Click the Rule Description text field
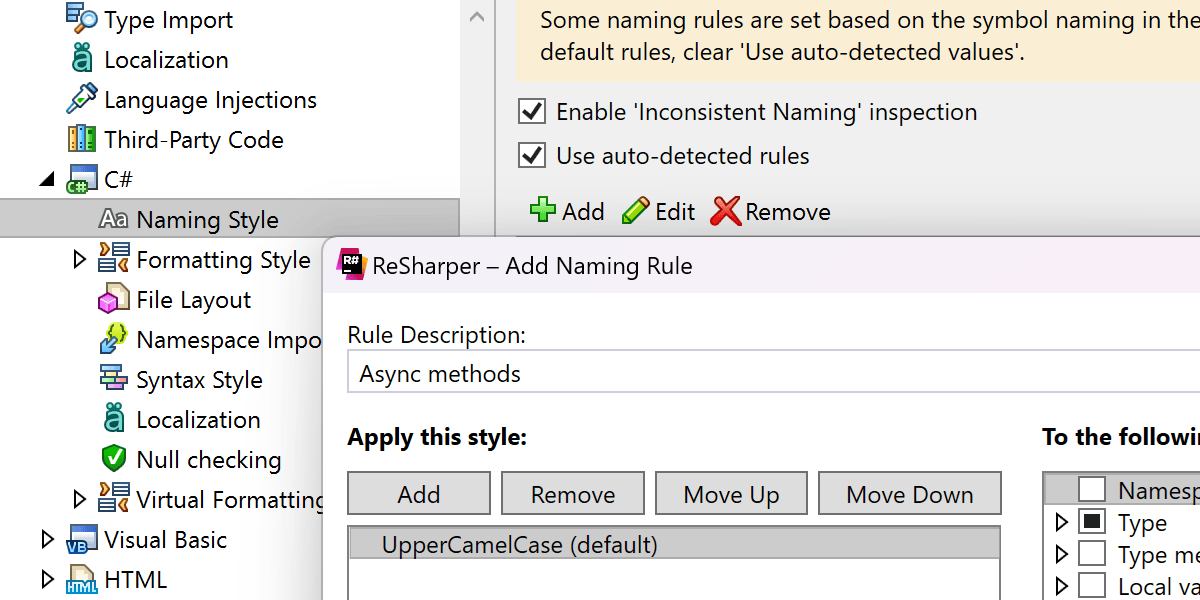1200x600 pixels. point(770,374)
